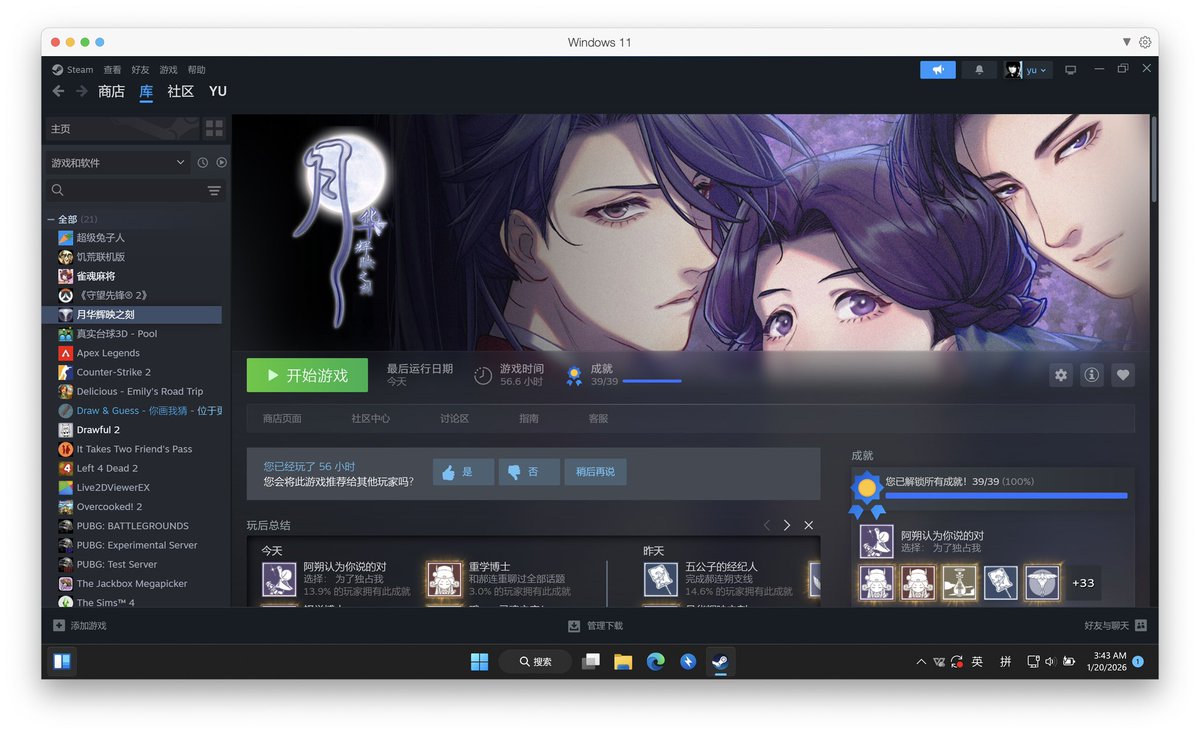Open 管理下载 downloads manager

(595, 626)
